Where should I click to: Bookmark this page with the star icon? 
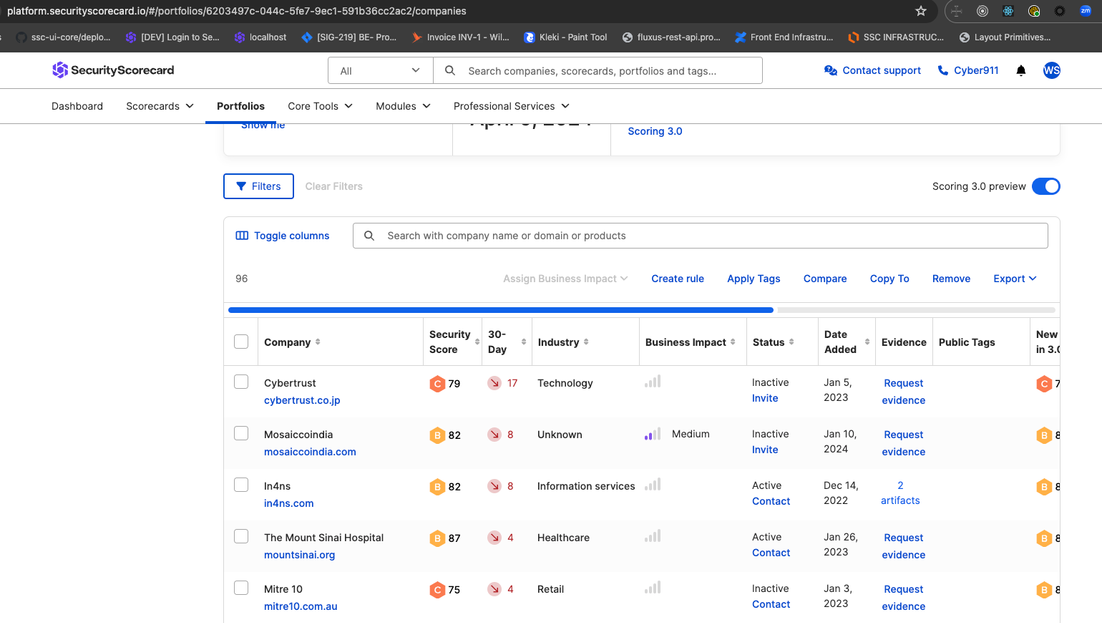point(921,11)
